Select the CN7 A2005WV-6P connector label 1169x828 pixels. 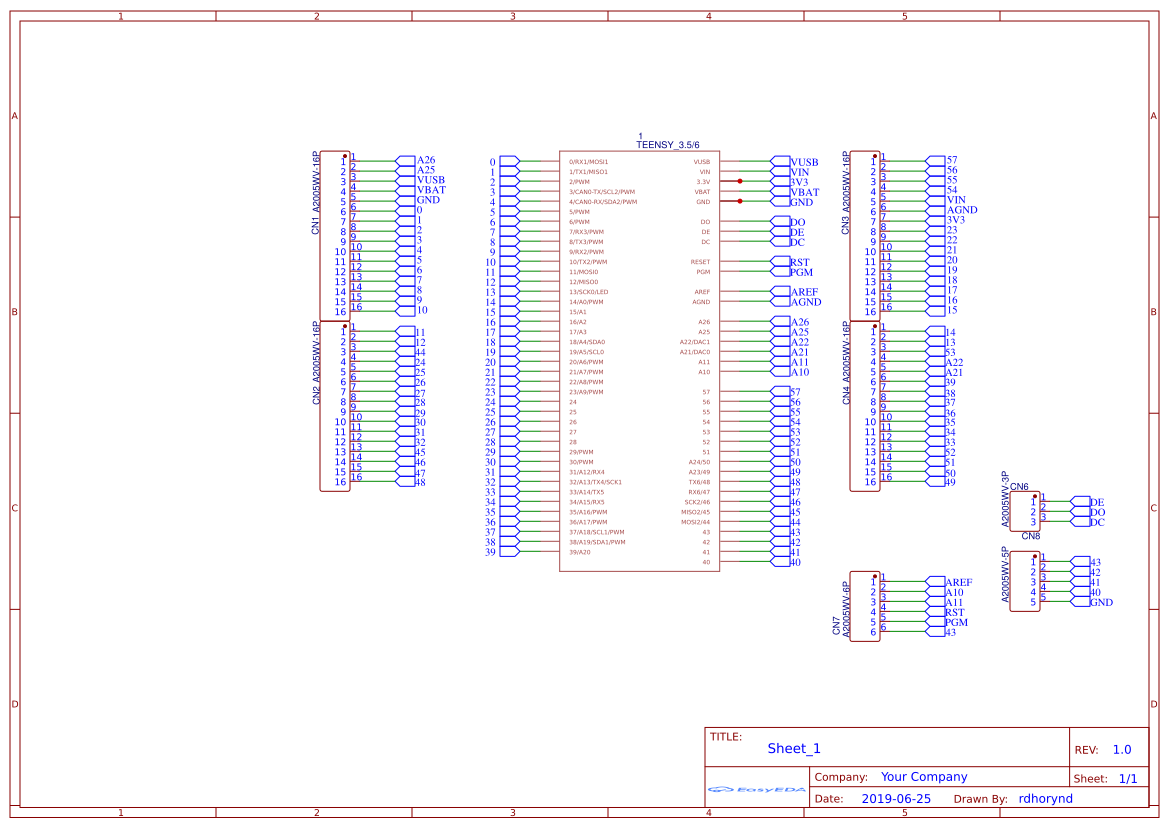[x=841, y=610]
